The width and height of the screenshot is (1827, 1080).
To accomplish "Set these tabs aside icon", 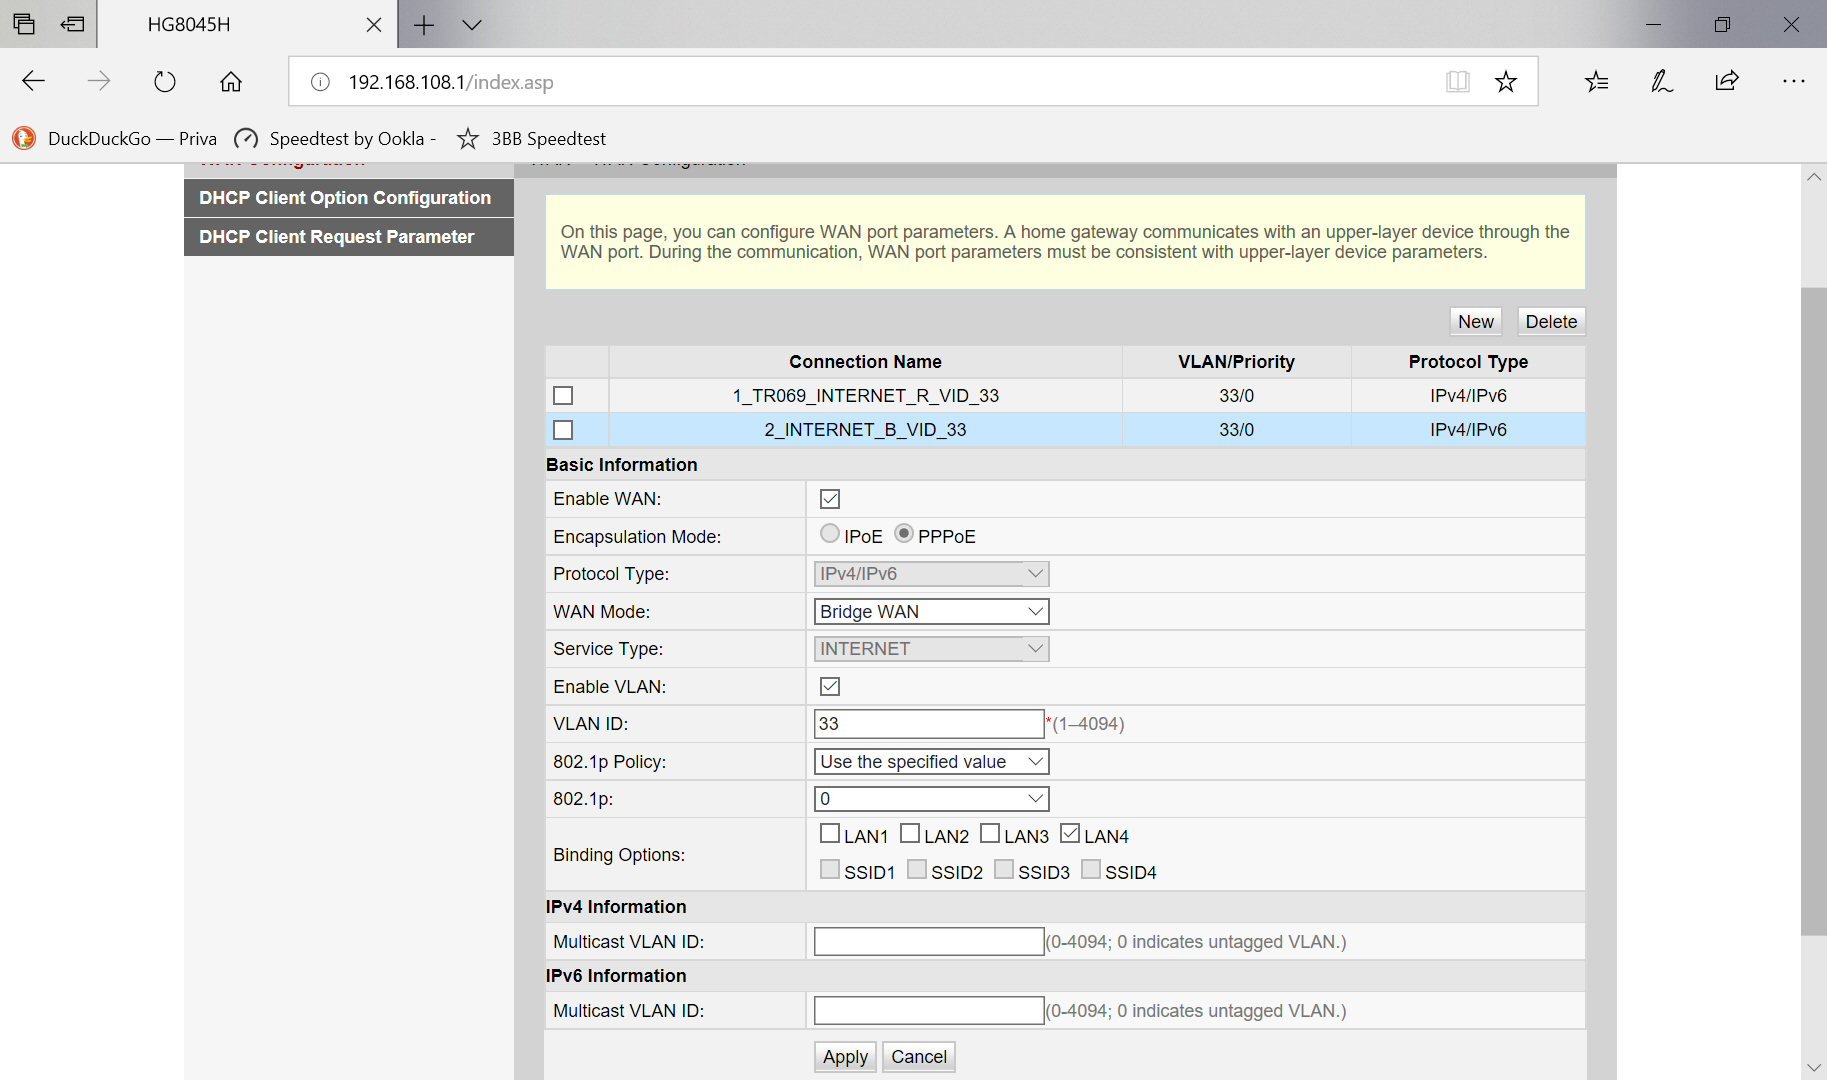I will (x=72, y=24).
